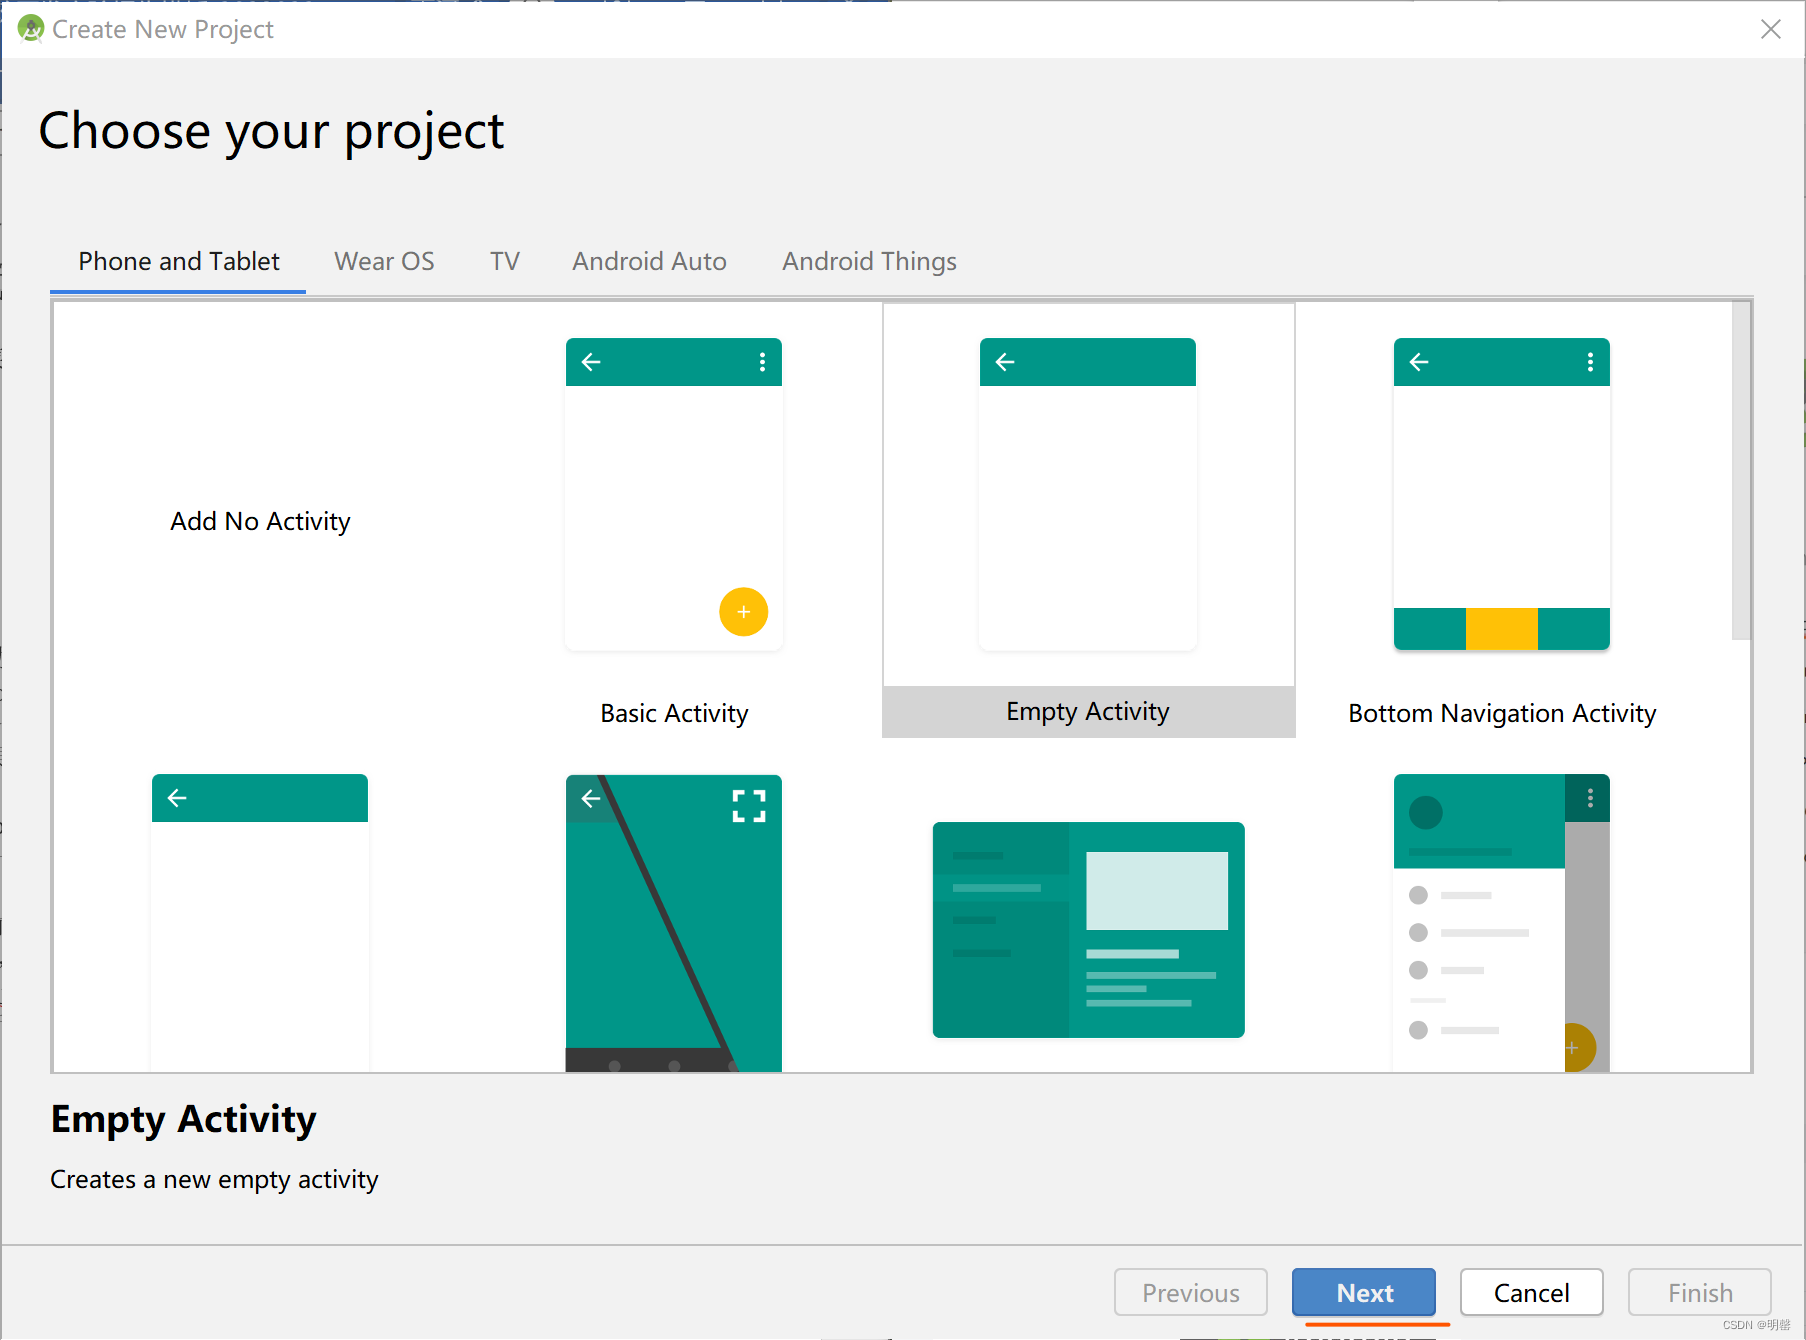Choose the fullscreen activity template thumbnail
The height and width of the screenshot is (1340, 1806).
coord(674,923)
